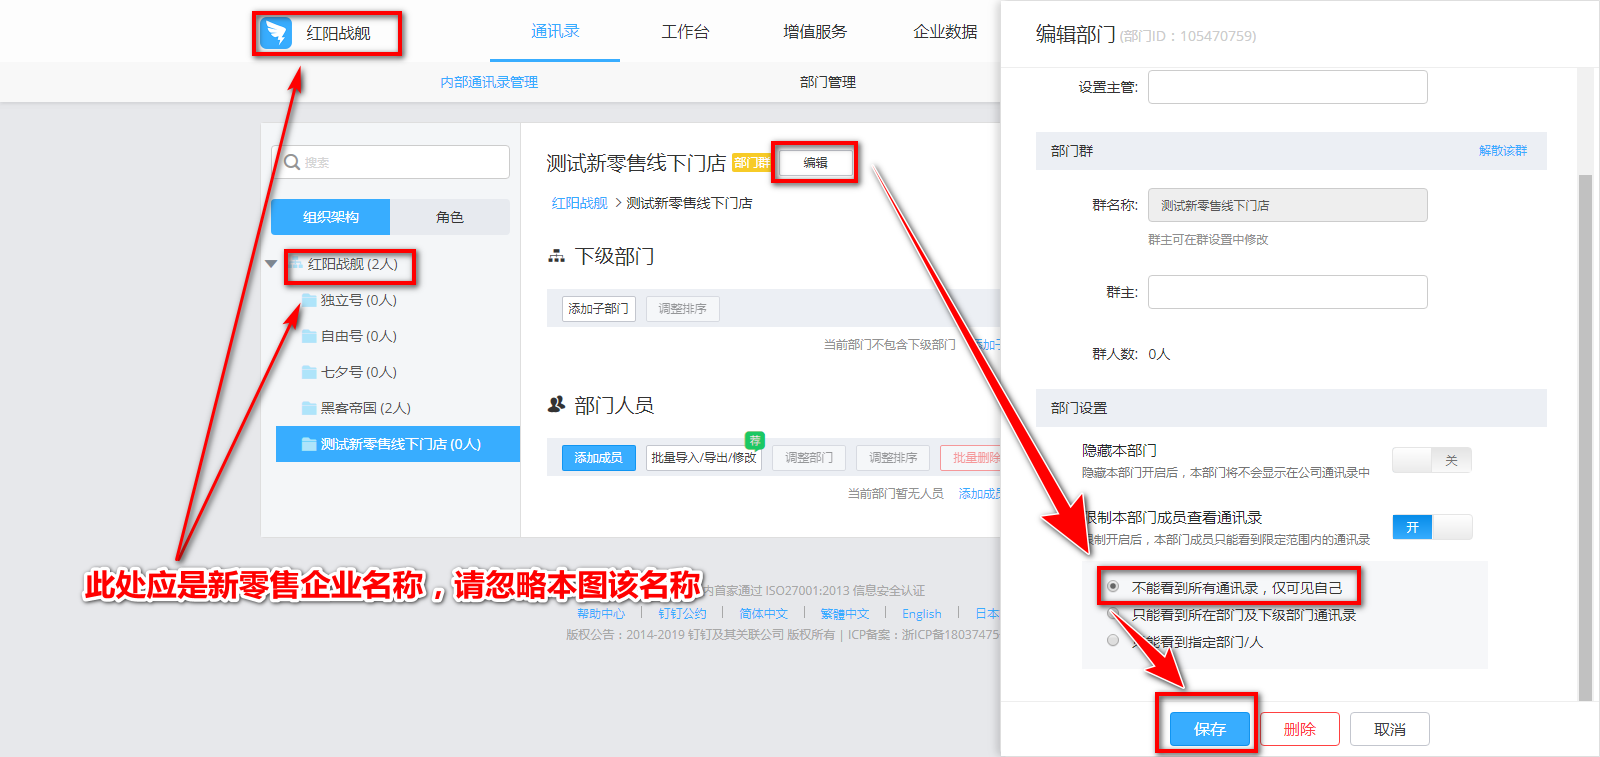Click the 设置主管 input field
Viewport: 1600px width, 757px height.
(1287, 87)
